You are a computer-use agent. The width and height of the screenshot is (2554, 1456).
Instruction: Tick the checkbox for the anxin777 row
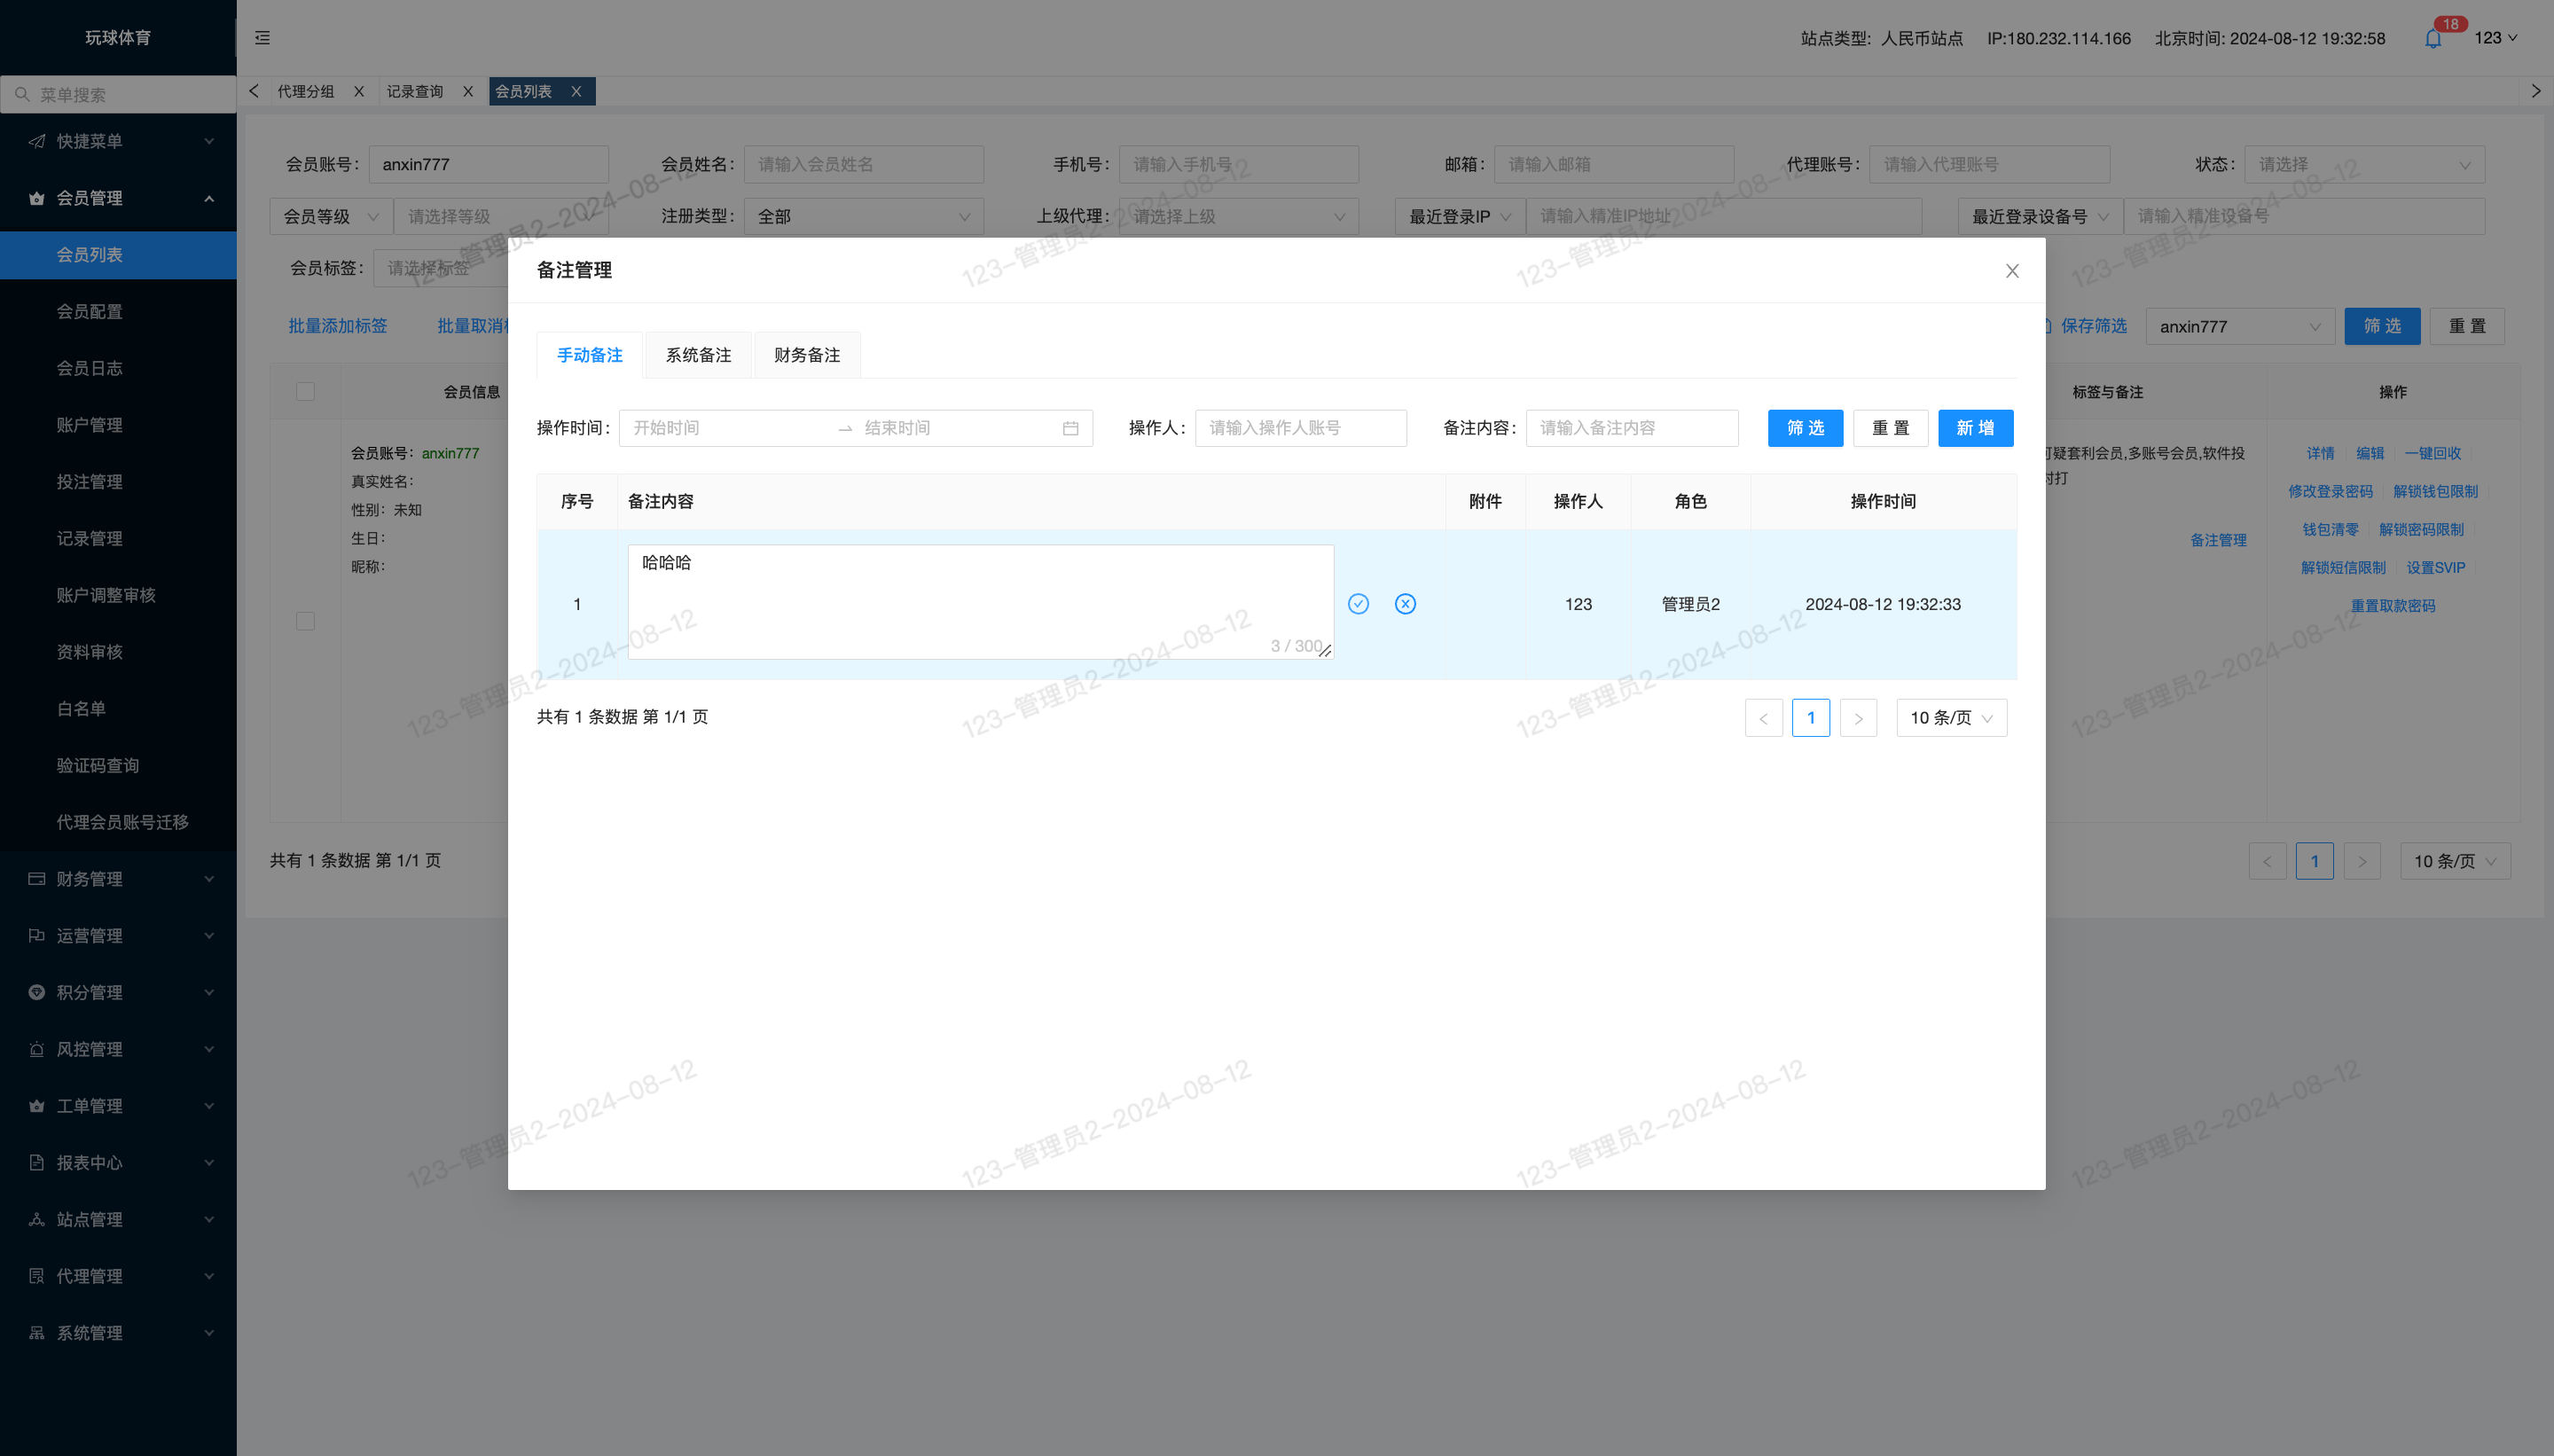[305, 621]
